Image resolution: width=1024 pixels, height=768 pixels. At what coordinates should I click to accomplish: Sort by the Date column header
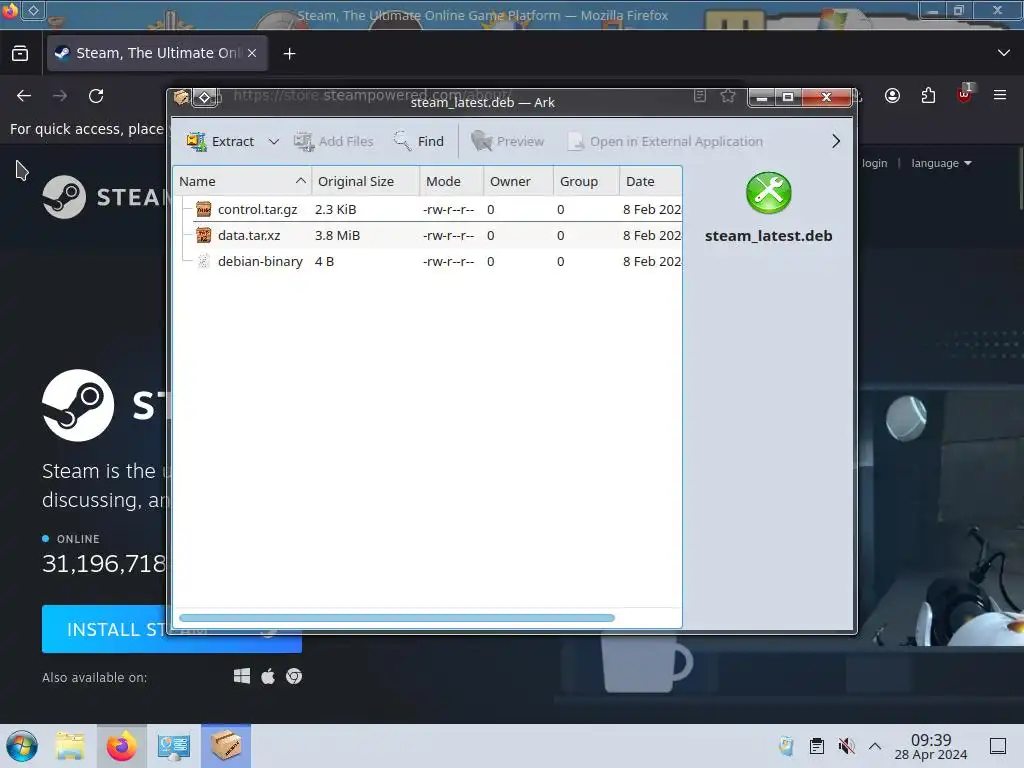[x=650, y=182]
